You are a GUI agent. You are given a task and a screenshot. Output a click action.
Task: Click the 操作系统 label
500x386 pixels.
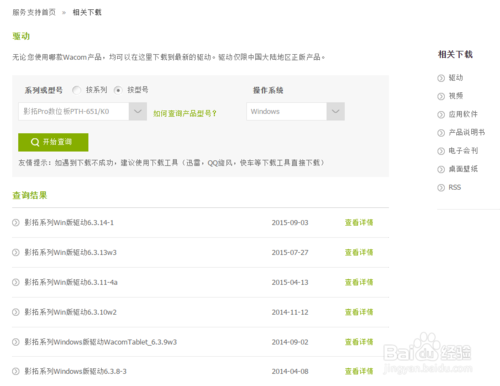tap(268, 90)
